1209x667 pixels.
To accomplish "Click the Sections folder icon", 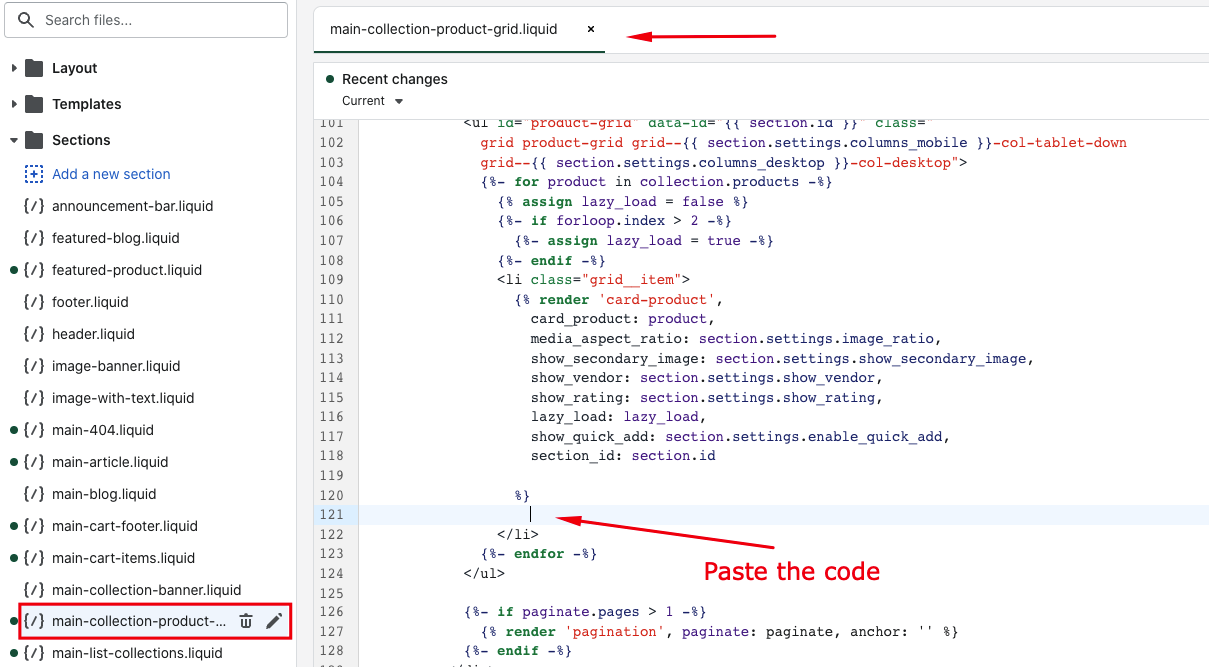I will (x=34, y=140).
